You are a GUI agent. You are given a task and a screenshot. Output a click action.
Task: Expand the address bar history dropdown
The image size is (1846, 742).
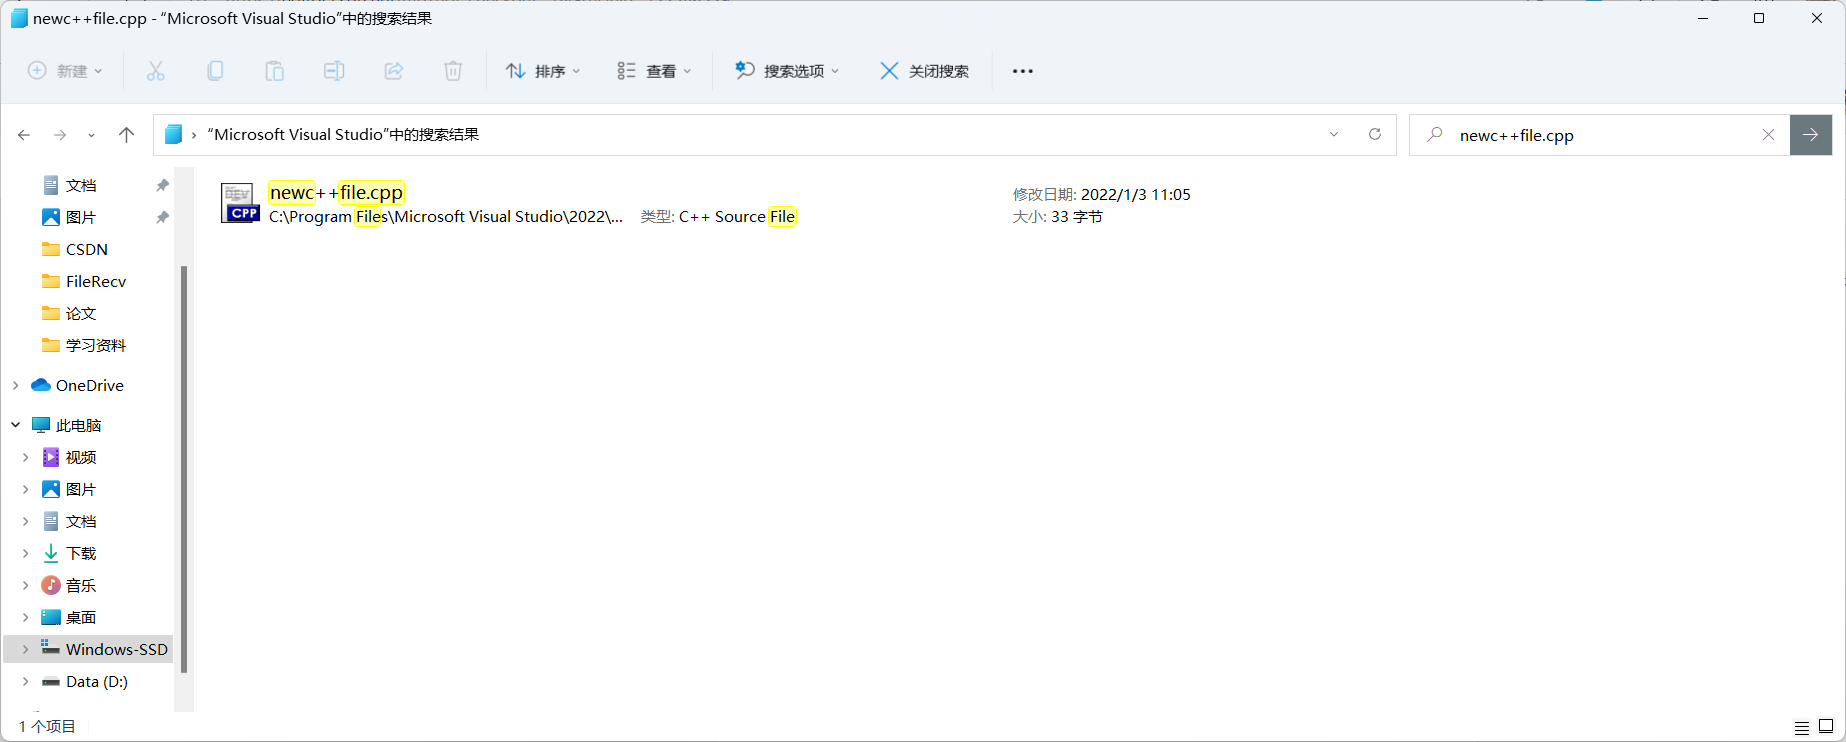(x=1334, y=135)
